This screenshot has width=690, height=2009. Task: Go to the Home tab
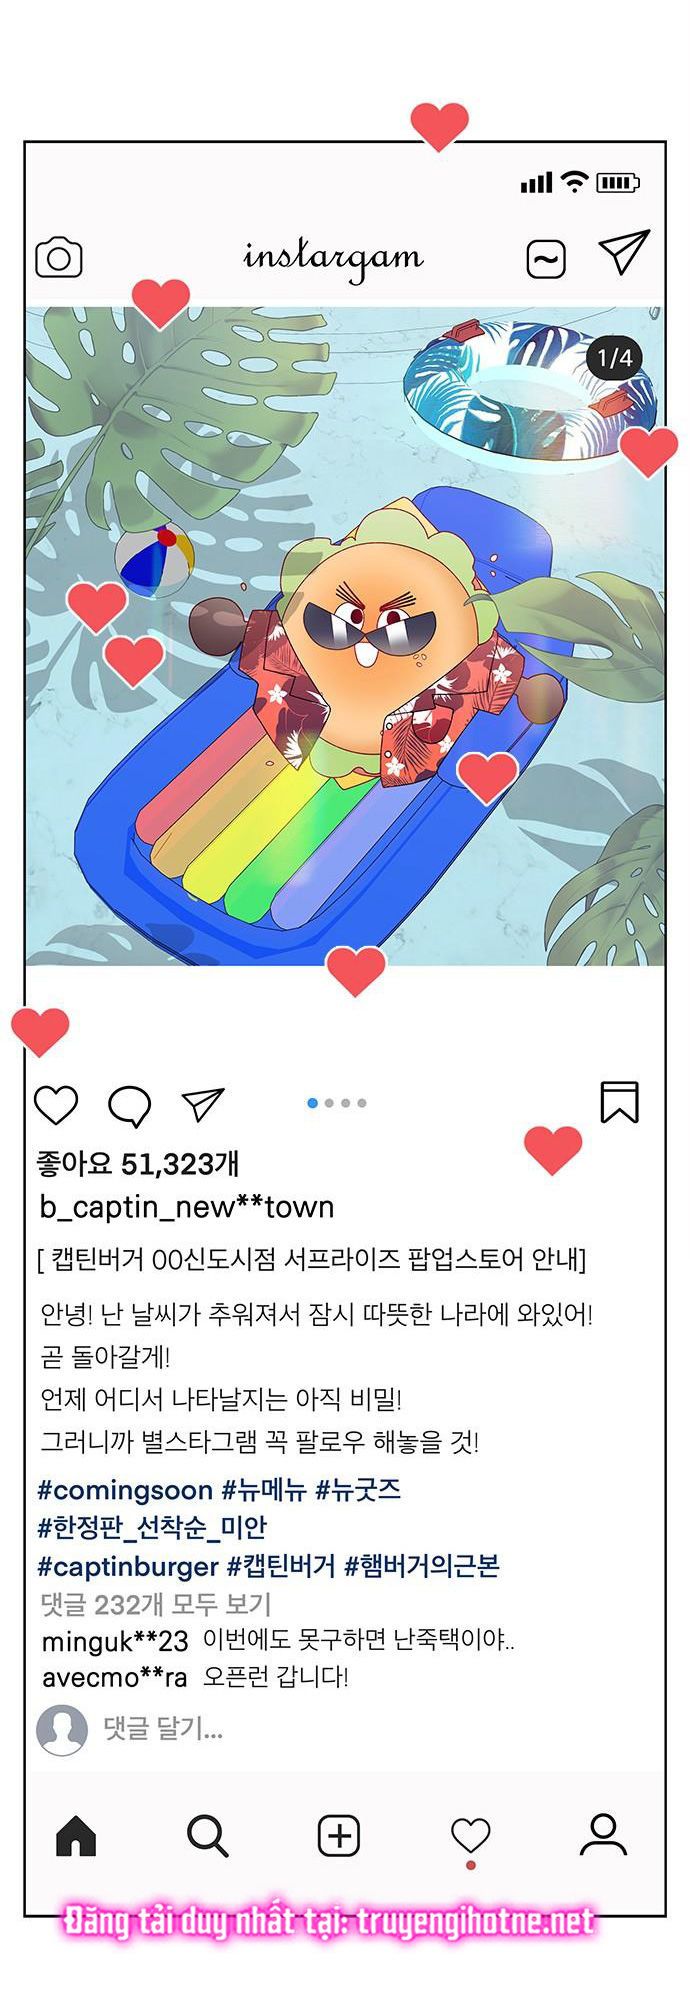click(76, 1836)
